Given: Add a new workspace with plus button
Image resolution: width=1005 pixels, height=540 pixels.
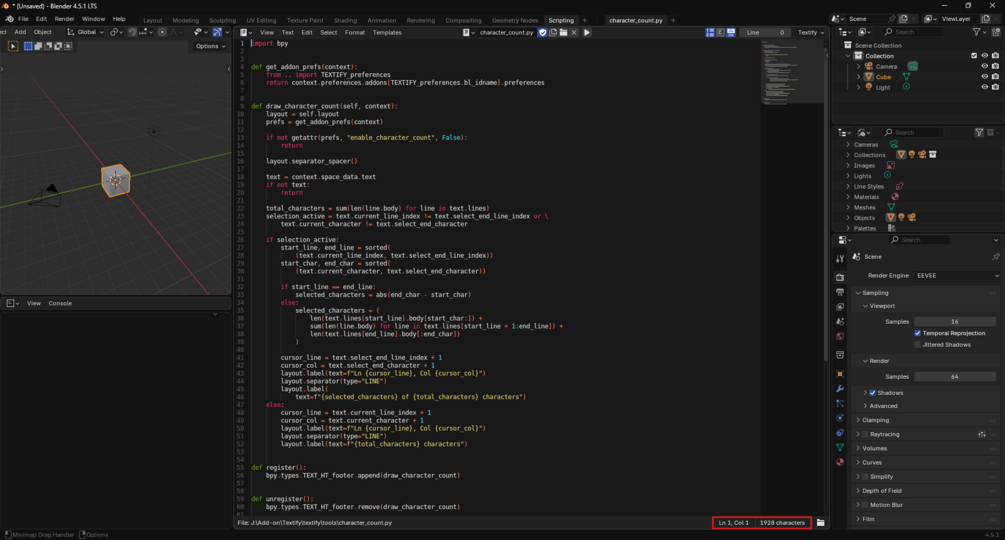Looking at the screenshot, I should [x=585, y=20].
